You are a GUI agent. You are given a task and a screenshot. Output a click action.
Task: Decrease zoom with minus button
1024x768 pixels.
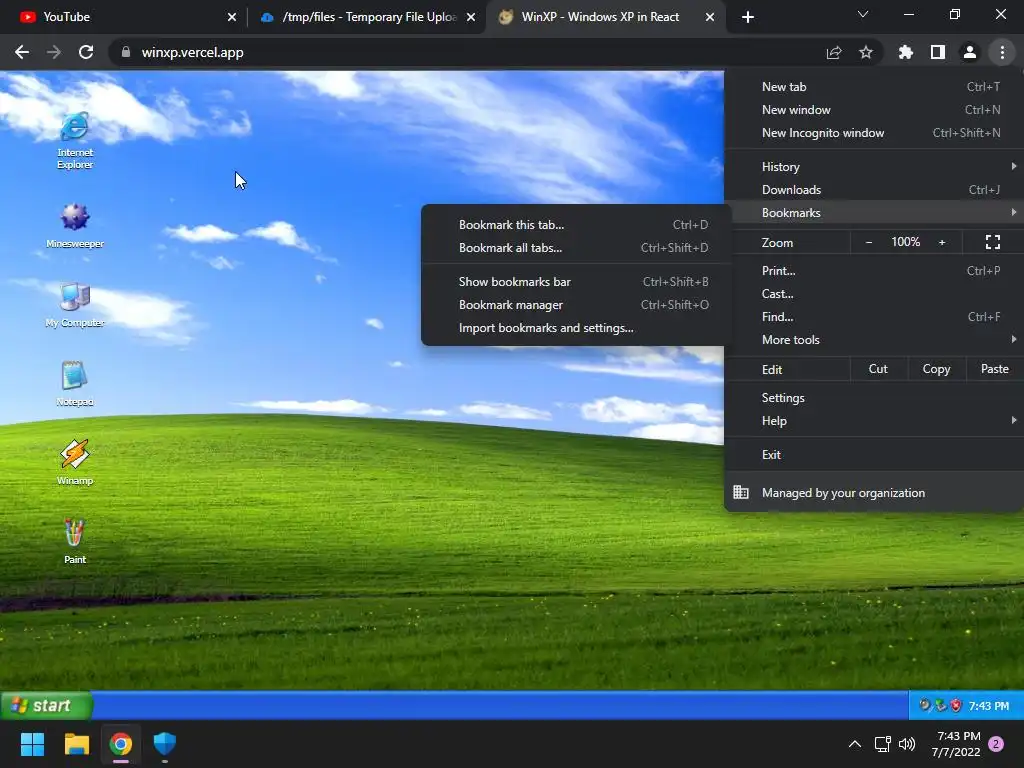tap(869, 242)
